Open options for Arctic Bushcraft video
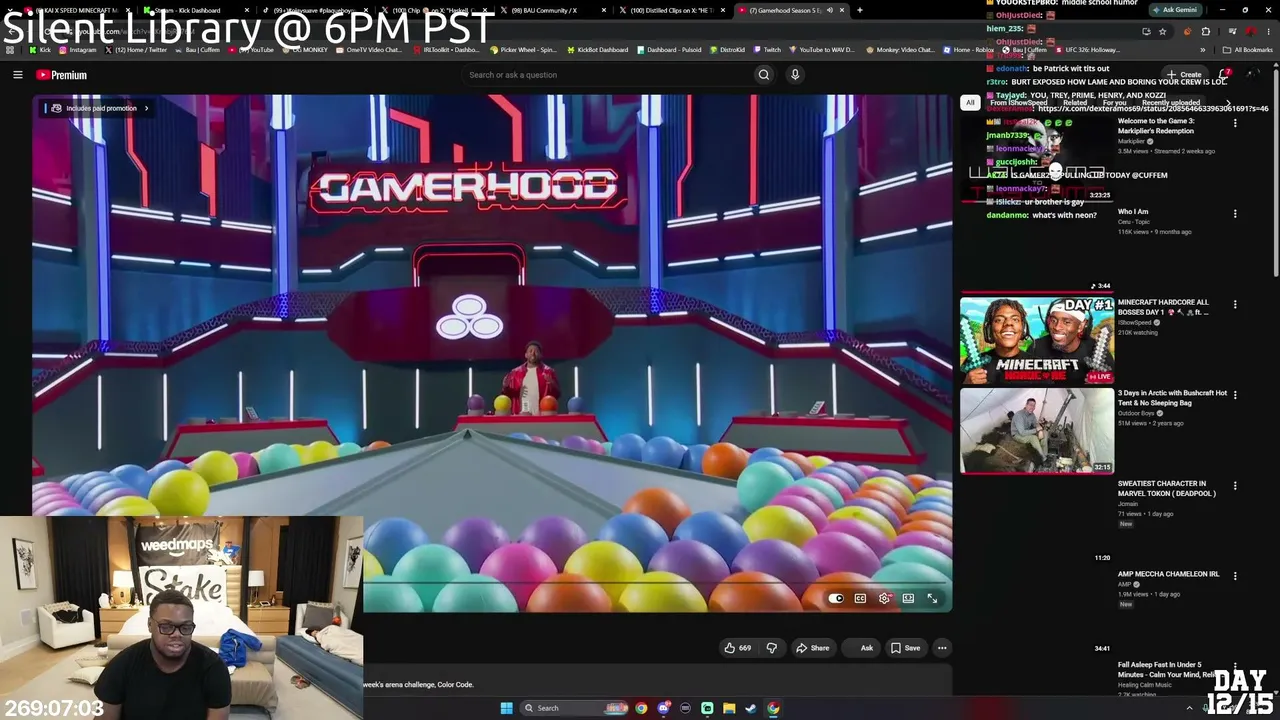Image resolution: width=1280 pixels, height=720 pixels. [1235, 395]
